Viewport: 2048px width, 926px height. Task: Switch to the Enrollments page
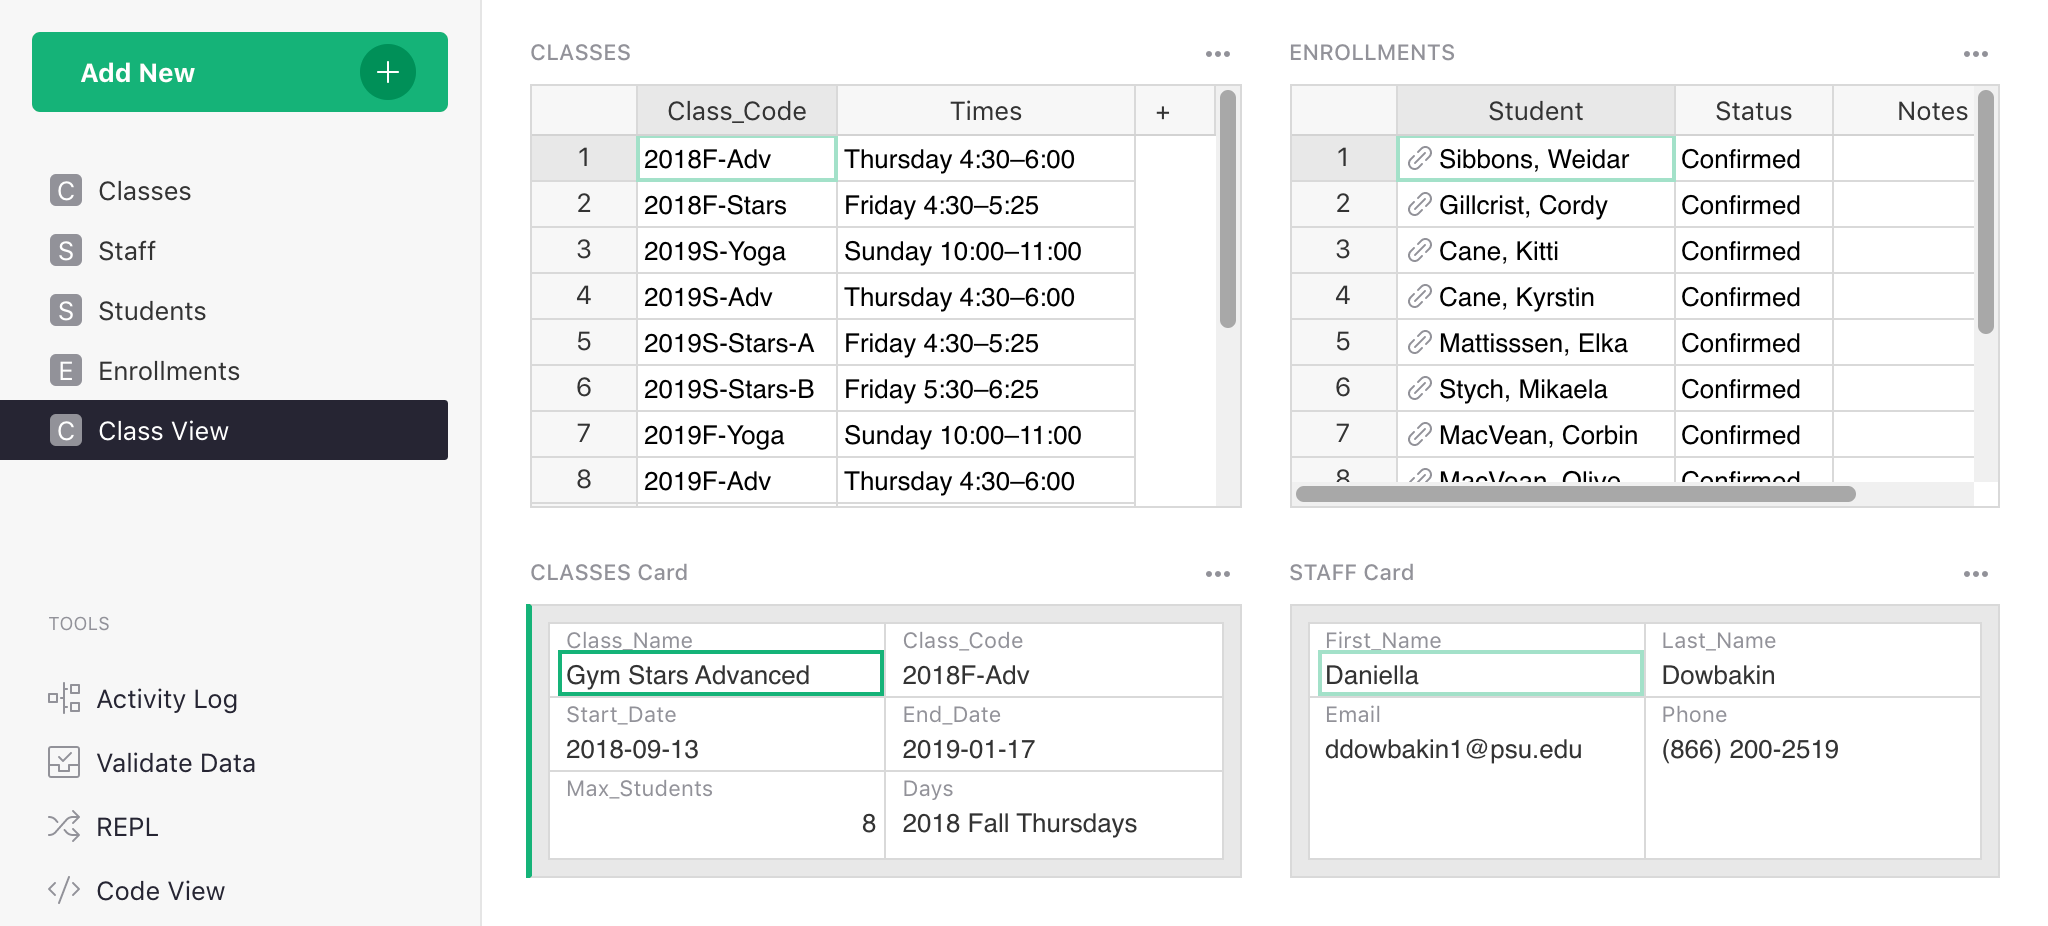169,371
